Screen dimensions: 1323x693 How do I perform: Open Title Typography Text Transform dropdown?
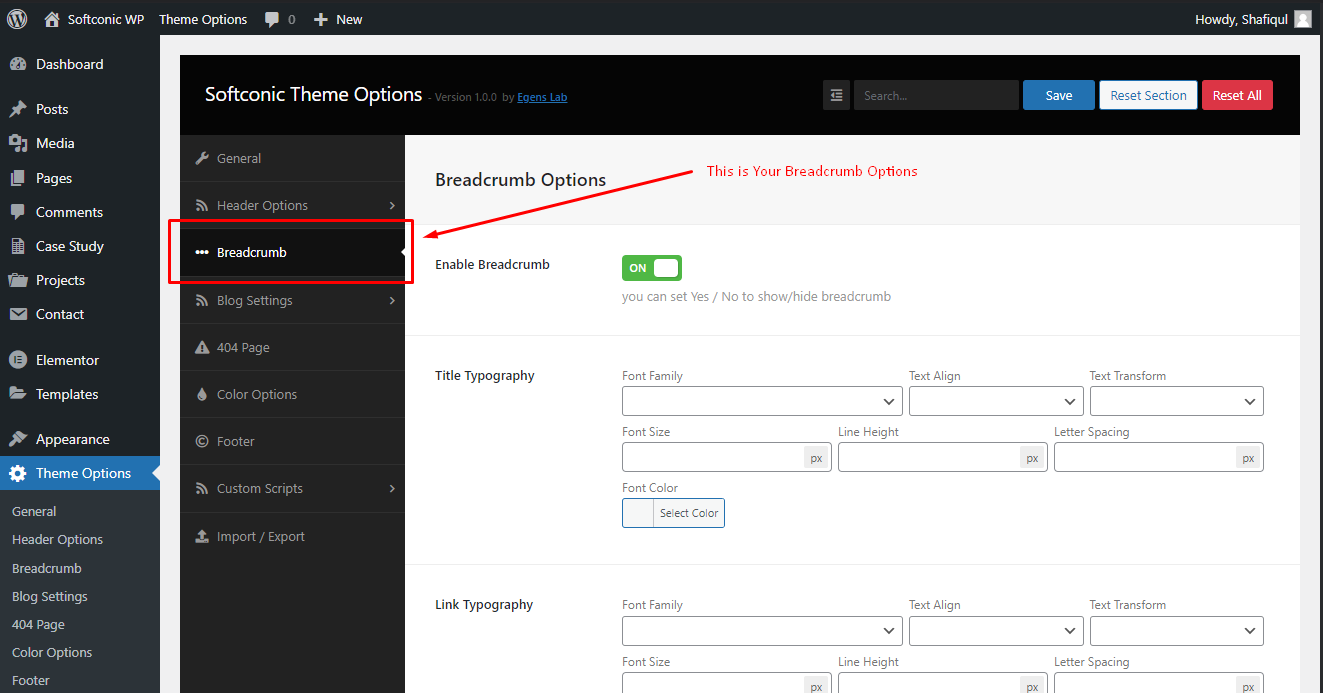tap(1177, 401)
